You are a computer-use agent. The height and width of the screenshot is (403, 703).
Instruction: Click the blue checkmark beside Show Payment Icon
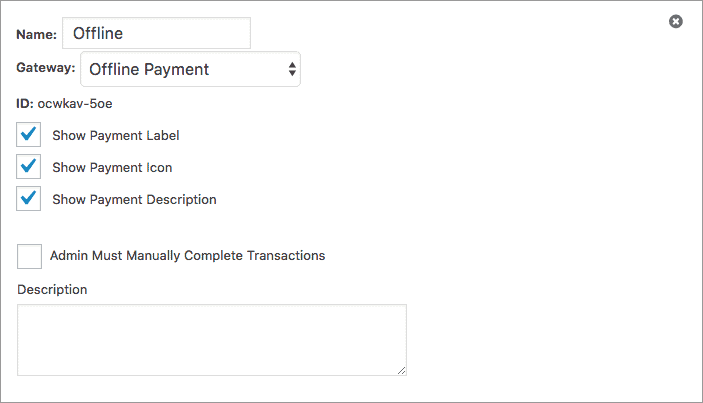click(x=29, y=165)
